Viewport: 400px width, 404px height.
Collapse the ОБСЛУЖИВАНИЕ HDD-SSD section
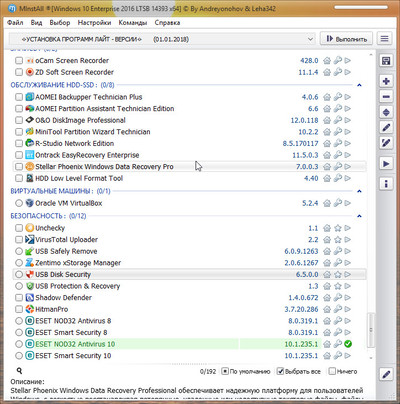[x=359, y=85]
